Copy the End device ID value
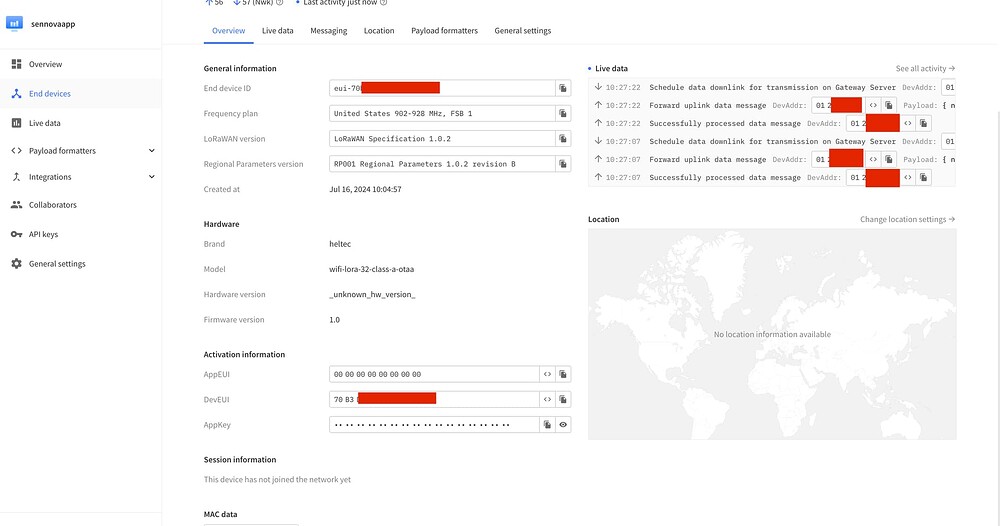 coord(563,88)
